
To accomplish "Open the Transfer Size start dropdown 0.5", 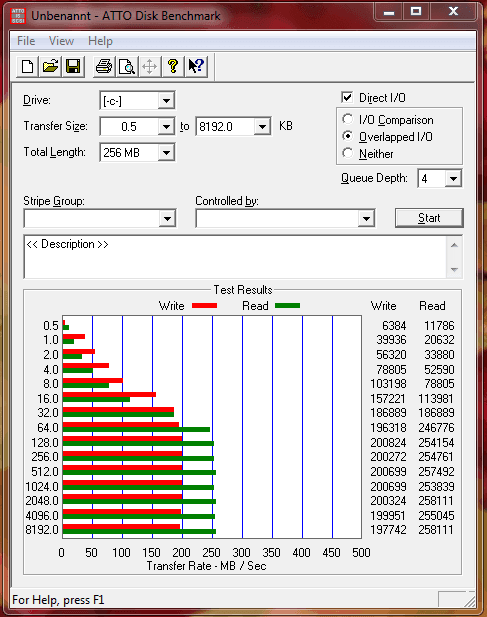I will [166, 126].
